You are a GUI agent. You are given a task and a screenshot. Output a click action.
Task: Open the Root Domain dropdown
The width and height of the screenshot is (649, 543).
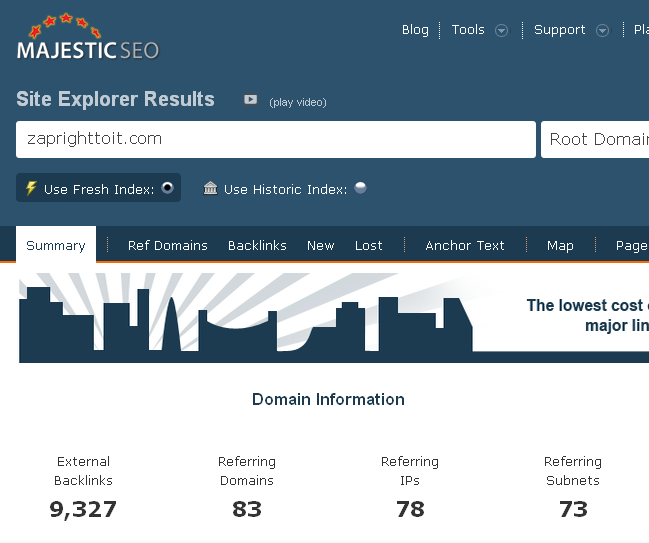tap(596, 139)
